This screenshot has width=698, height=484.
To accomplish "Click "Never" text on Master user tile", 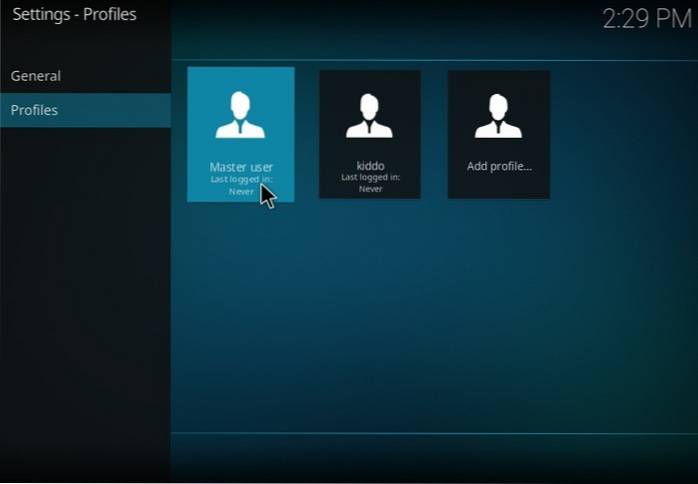I will (241, 190).
